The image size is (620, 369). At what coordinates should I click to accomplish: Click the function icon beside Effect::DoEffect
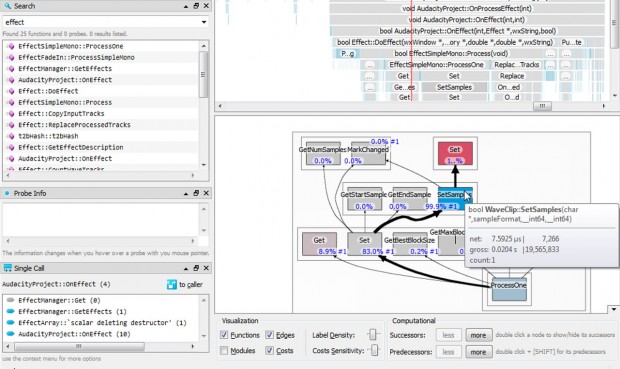tap(11, 91)
